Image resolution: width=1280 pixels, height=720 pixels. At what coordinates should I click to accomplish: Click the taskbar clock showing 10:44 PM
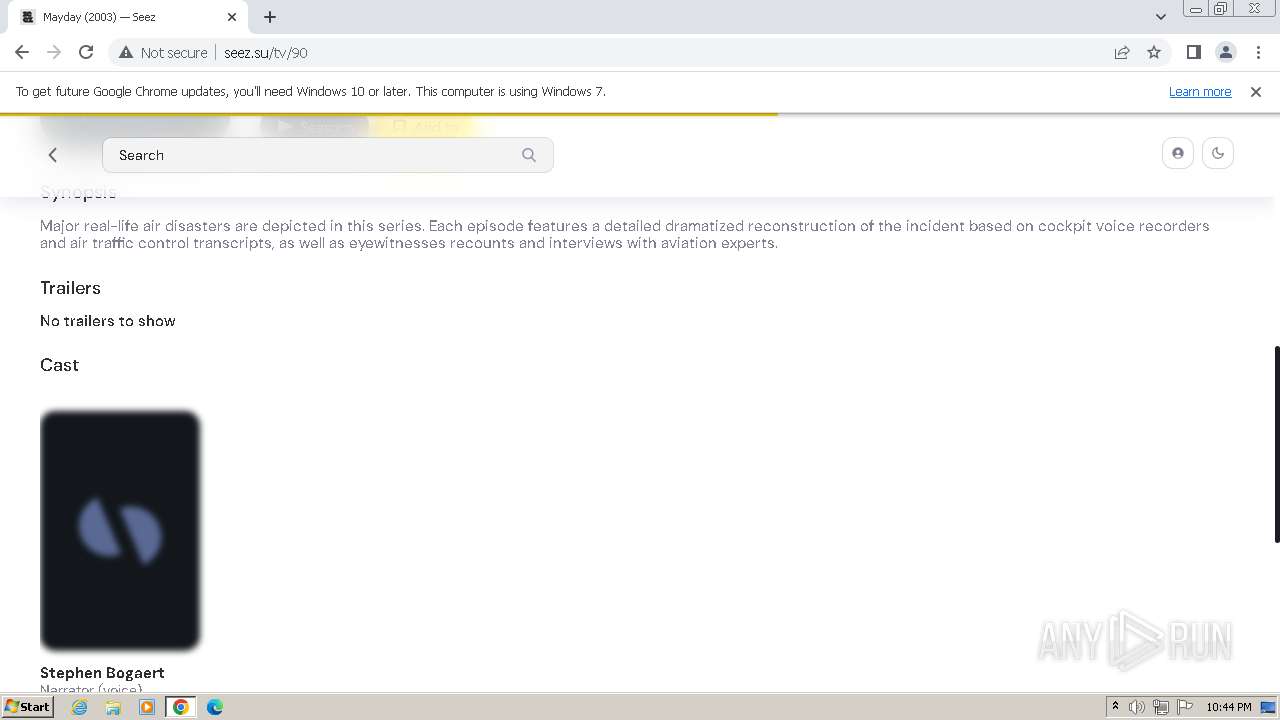click(x=1229, y=707)
